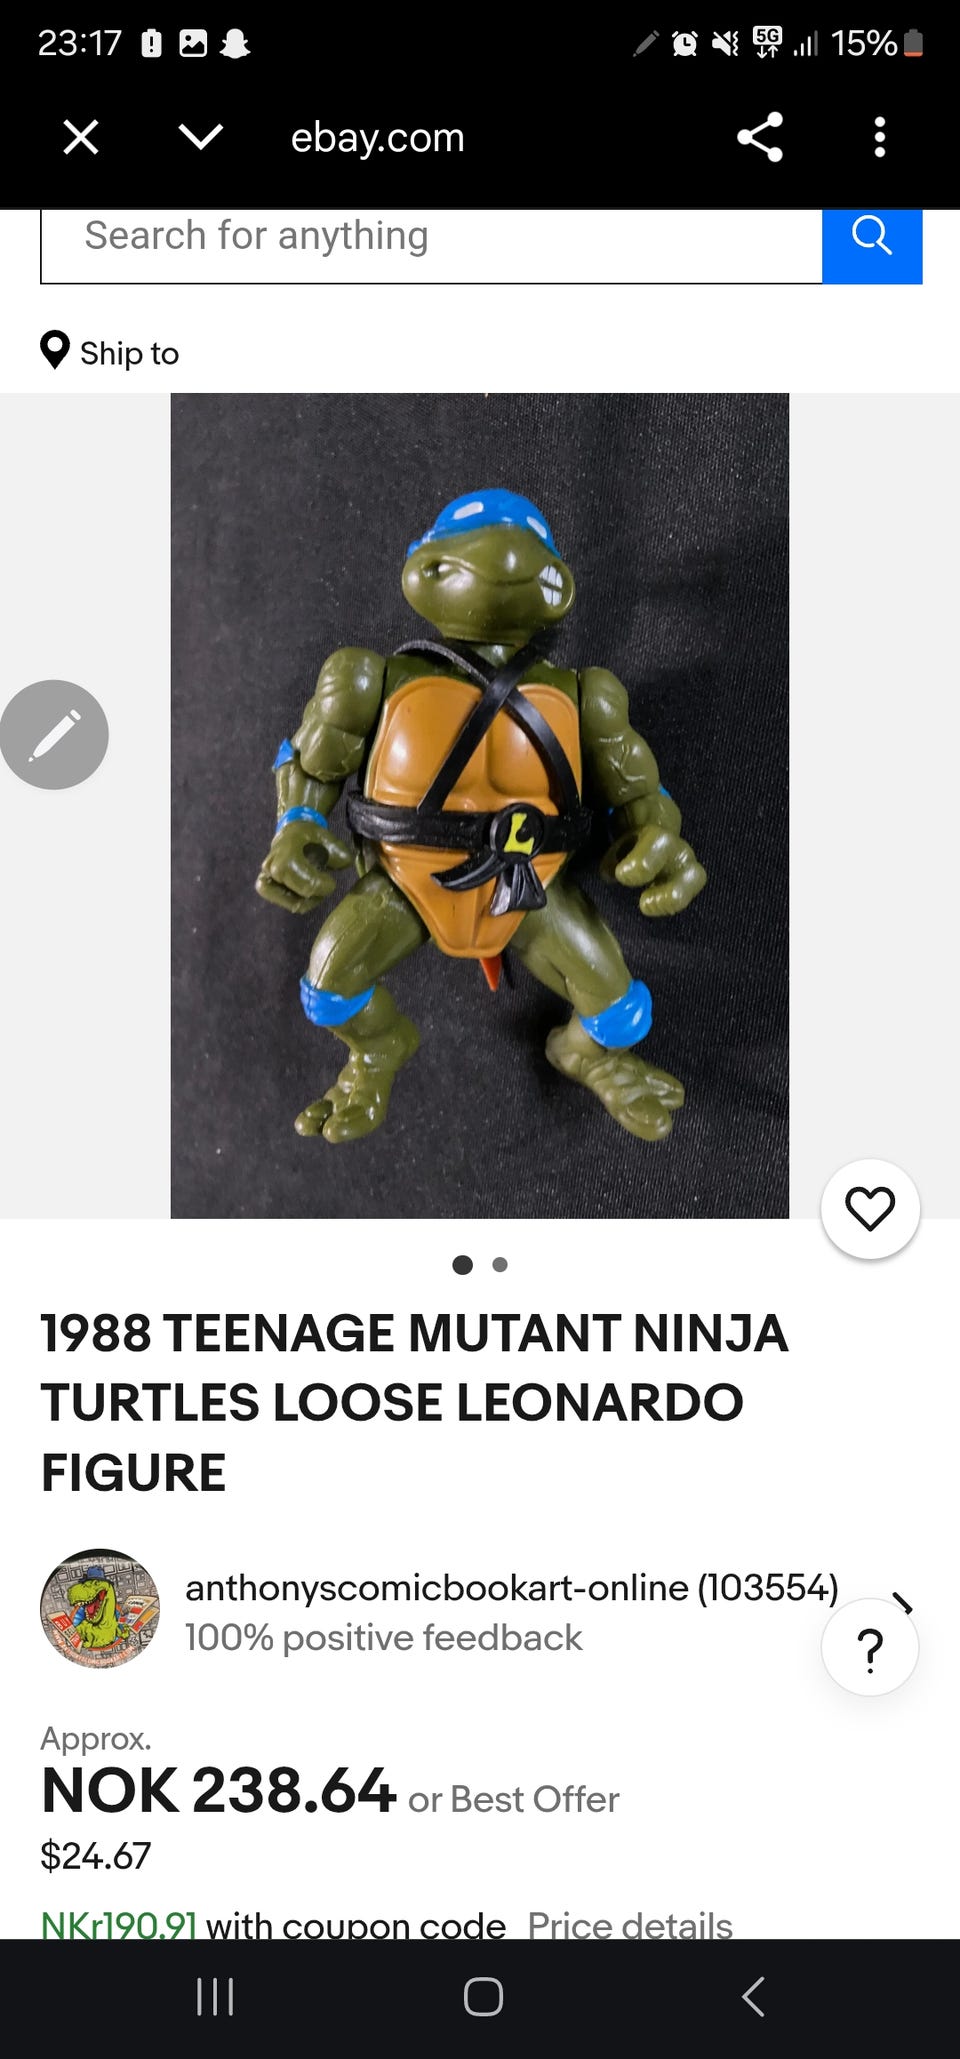The height and width of the screenshot is (2059, 960).
Task: Add item to watchlist with heart
Action: click(x=870, y=1208)
